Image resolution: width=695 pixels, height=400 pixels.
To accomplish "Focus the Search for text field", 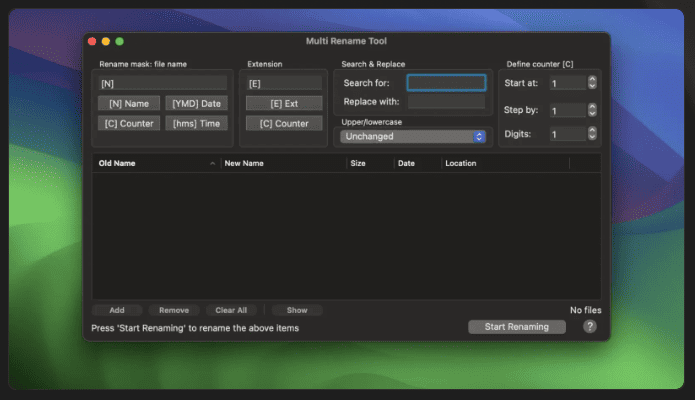I will coord(446,83).
